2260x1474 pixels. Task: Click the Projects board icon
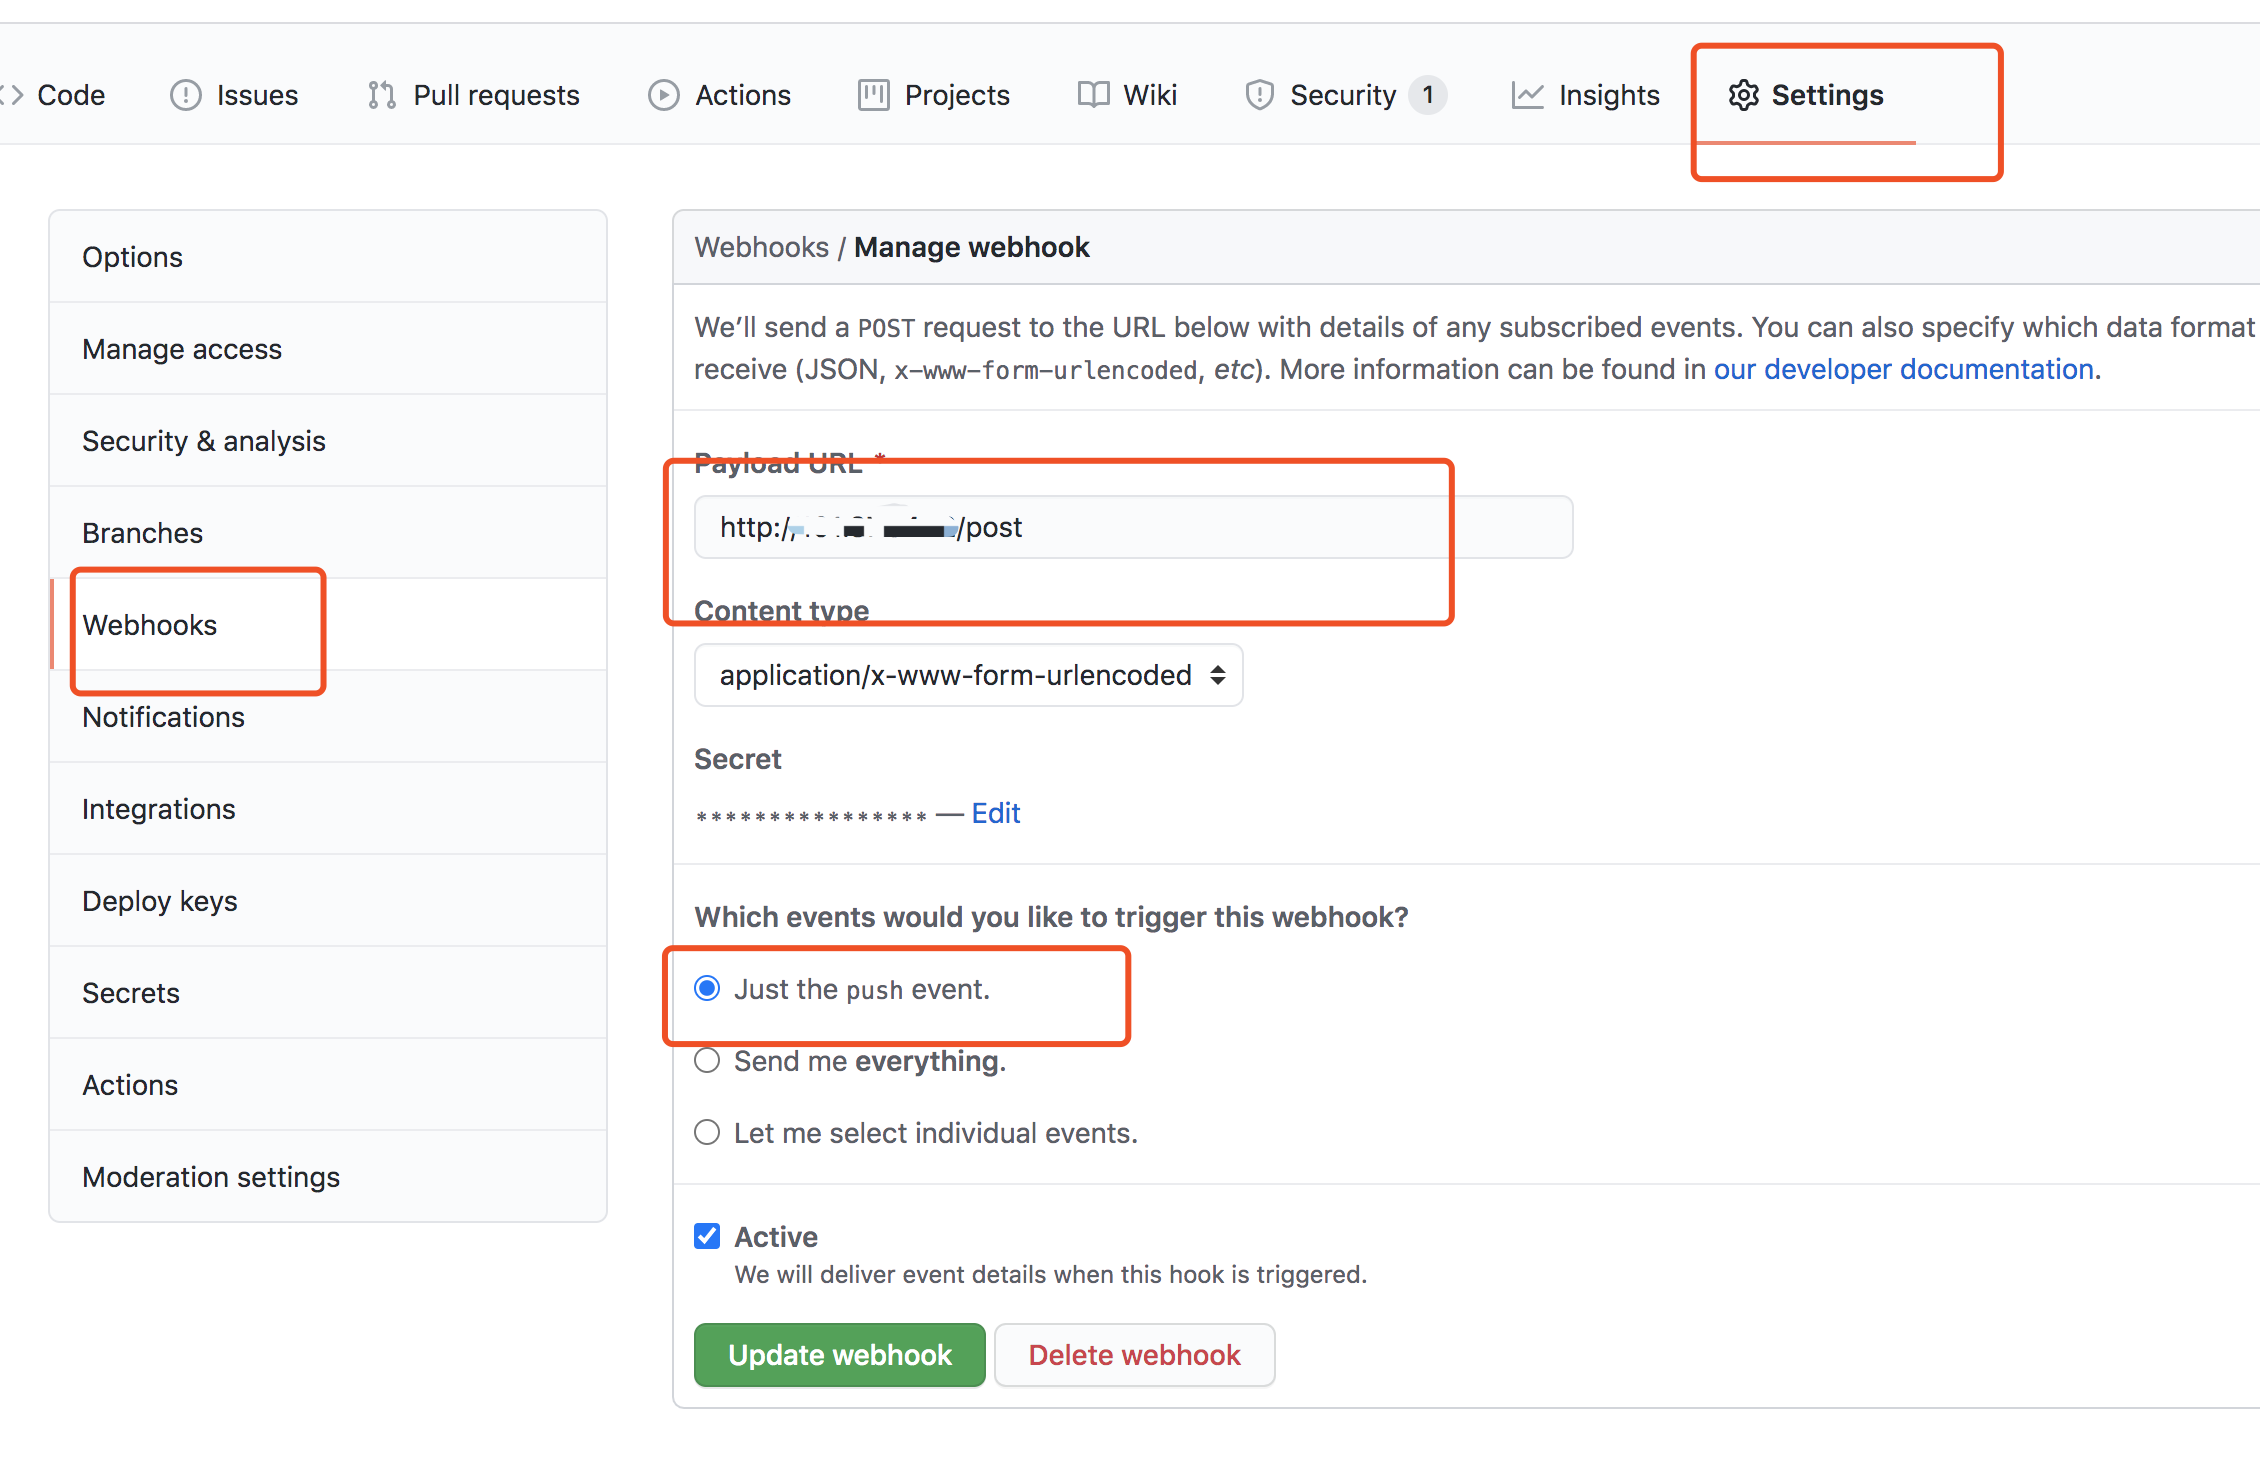873,95
